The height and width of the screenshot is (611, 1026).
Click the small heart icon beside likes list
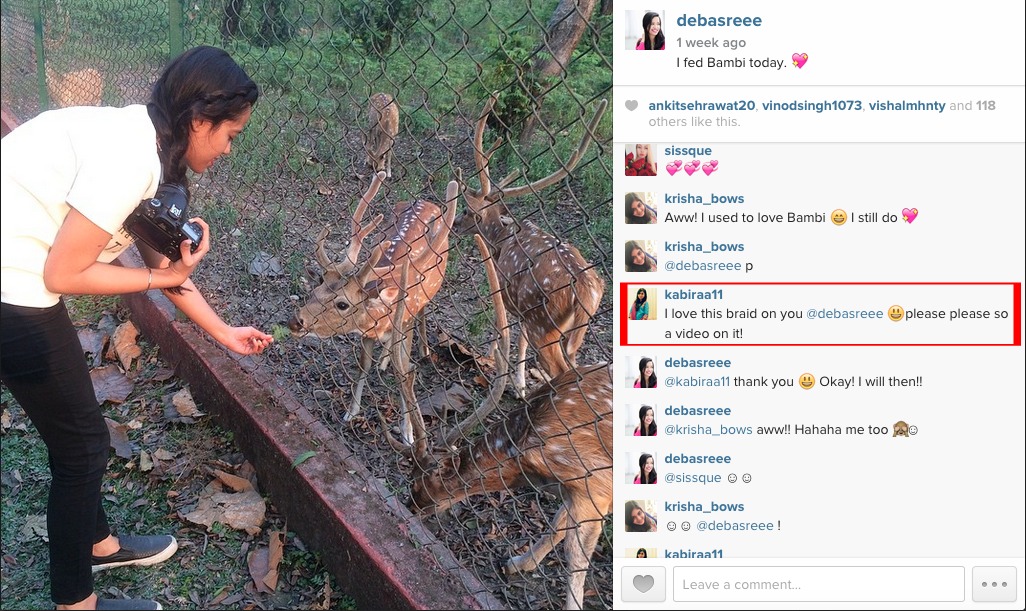click(x=631, y=105)
